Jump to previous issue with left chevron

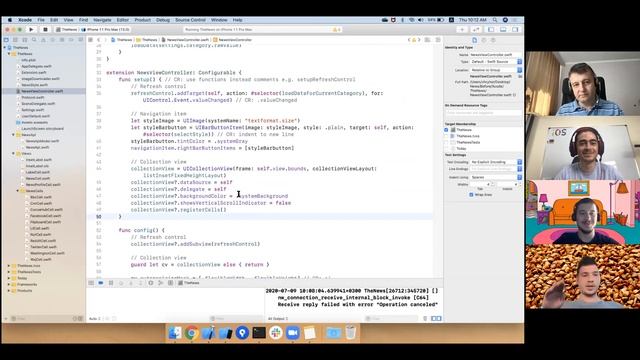(x=409, y=40)
